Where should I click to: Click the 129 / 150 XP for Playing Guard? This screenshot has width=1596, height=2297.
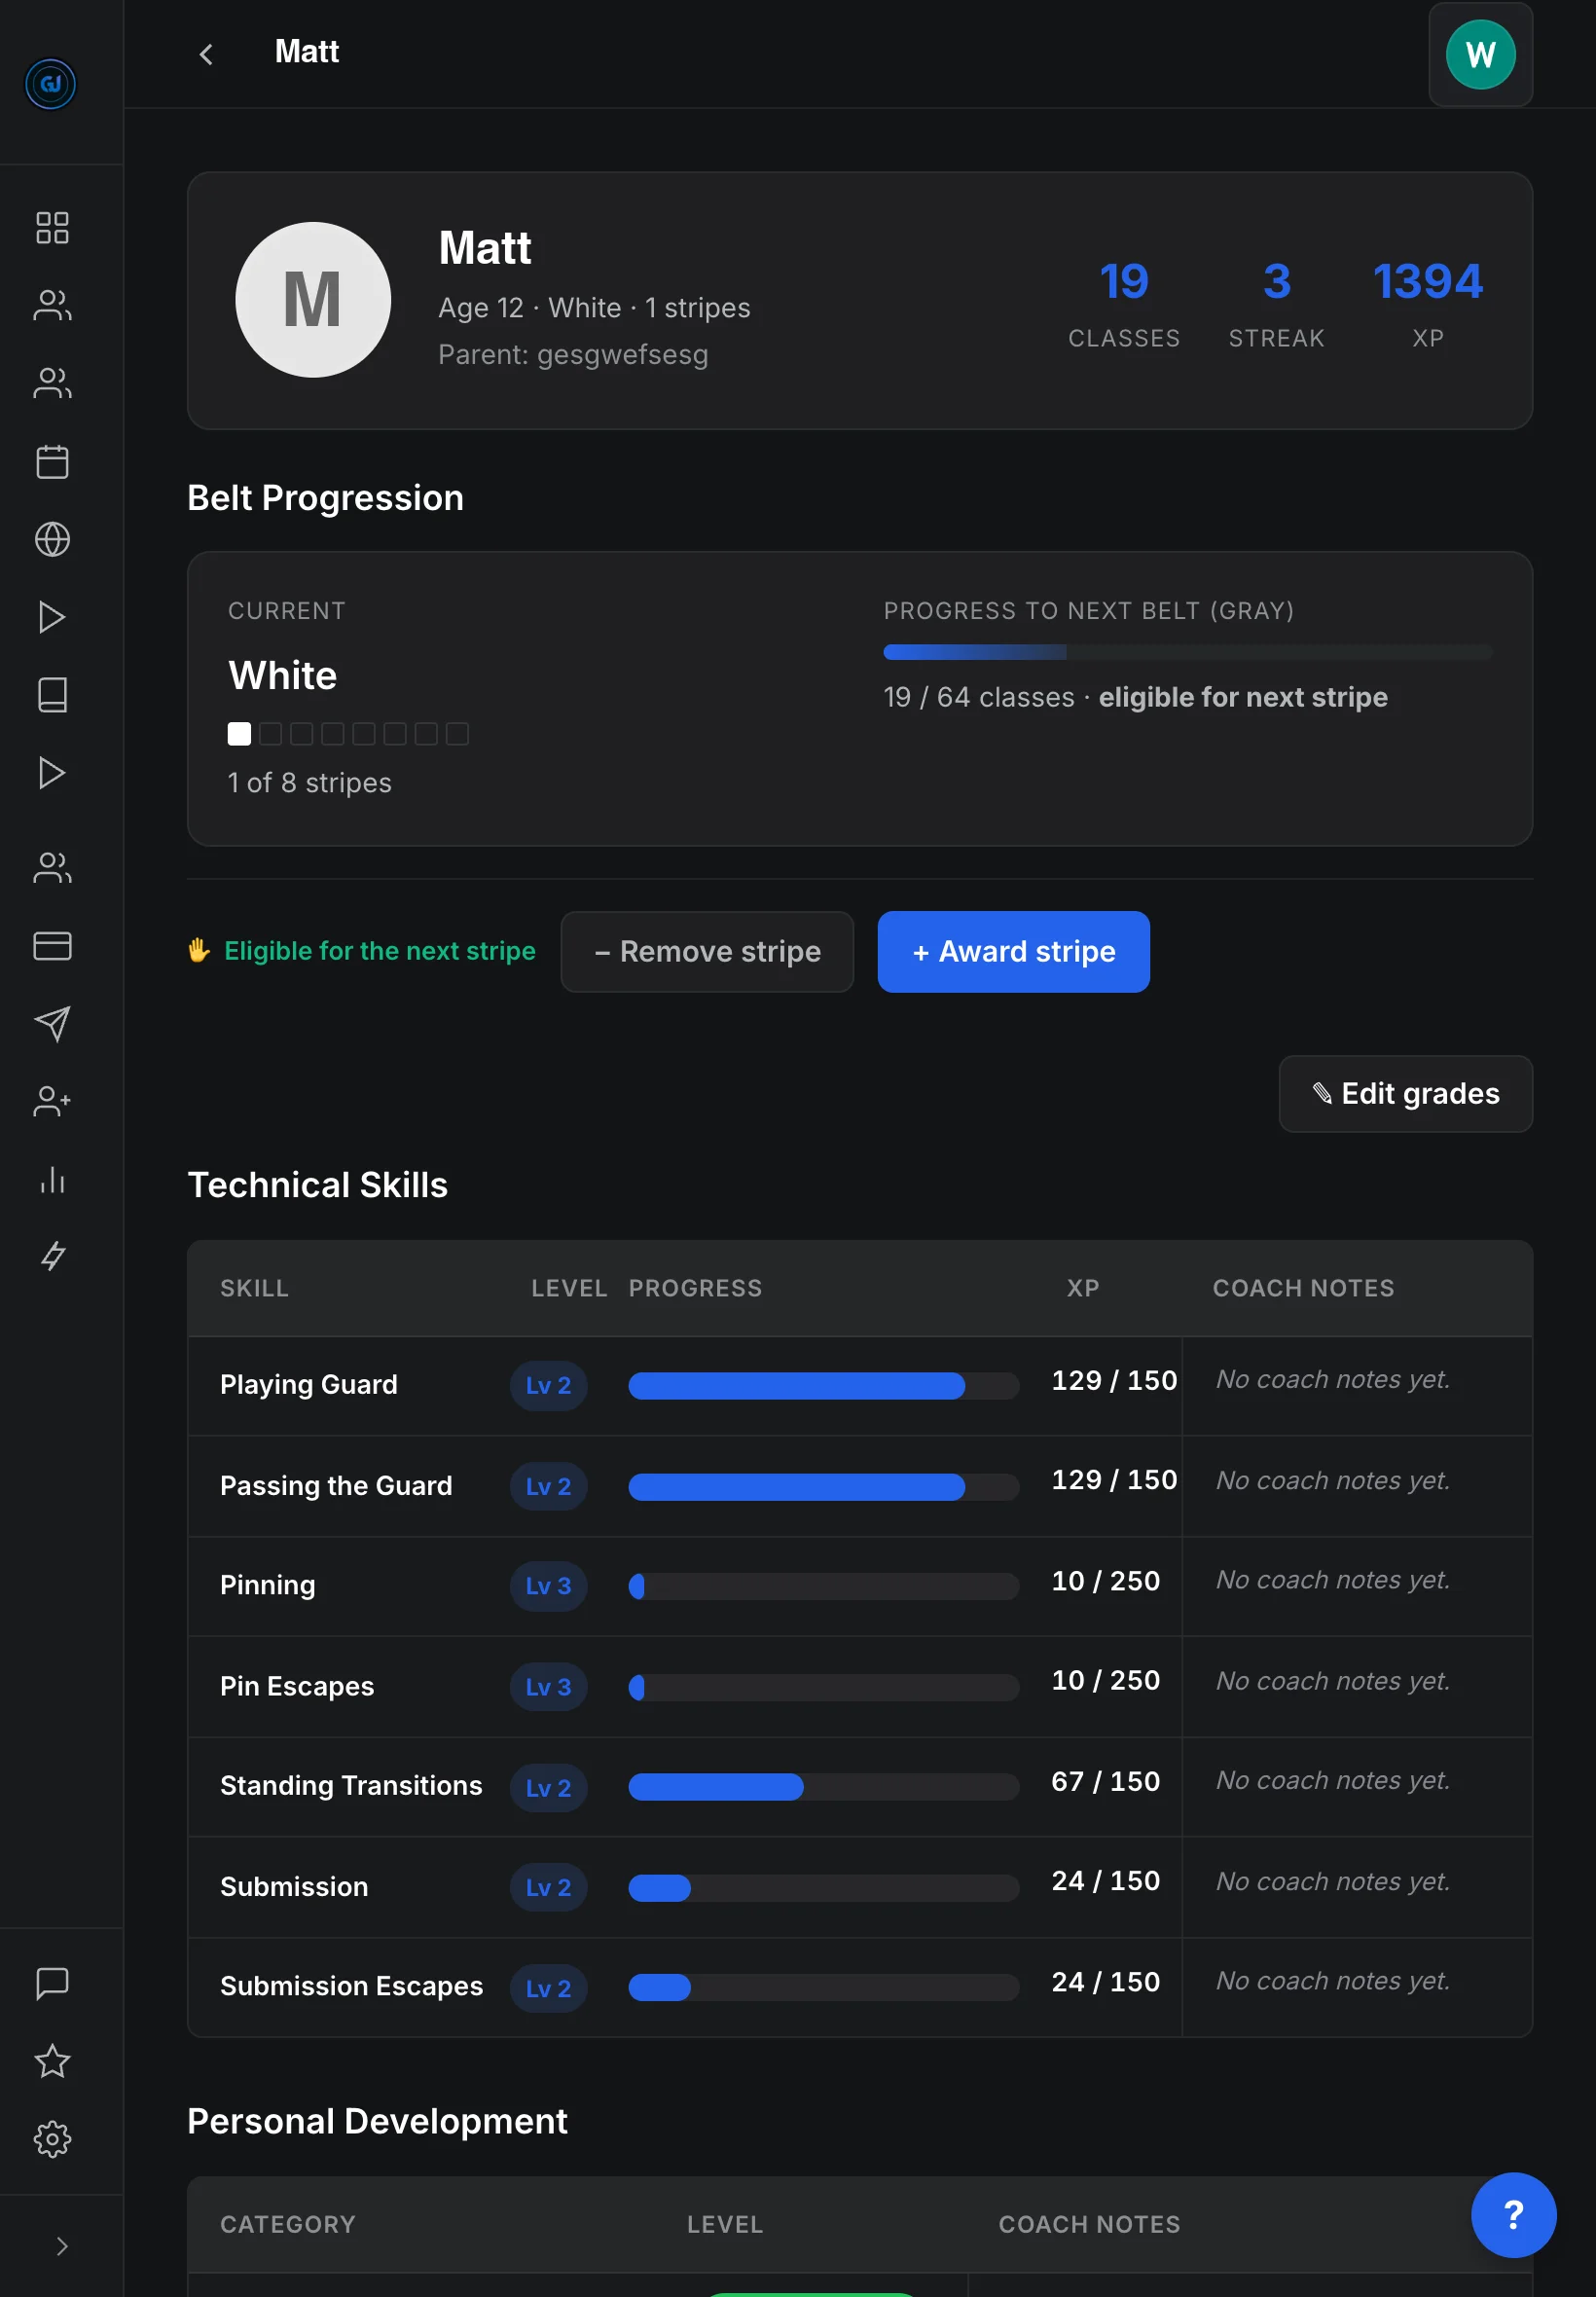[x=1114, y=1381]
